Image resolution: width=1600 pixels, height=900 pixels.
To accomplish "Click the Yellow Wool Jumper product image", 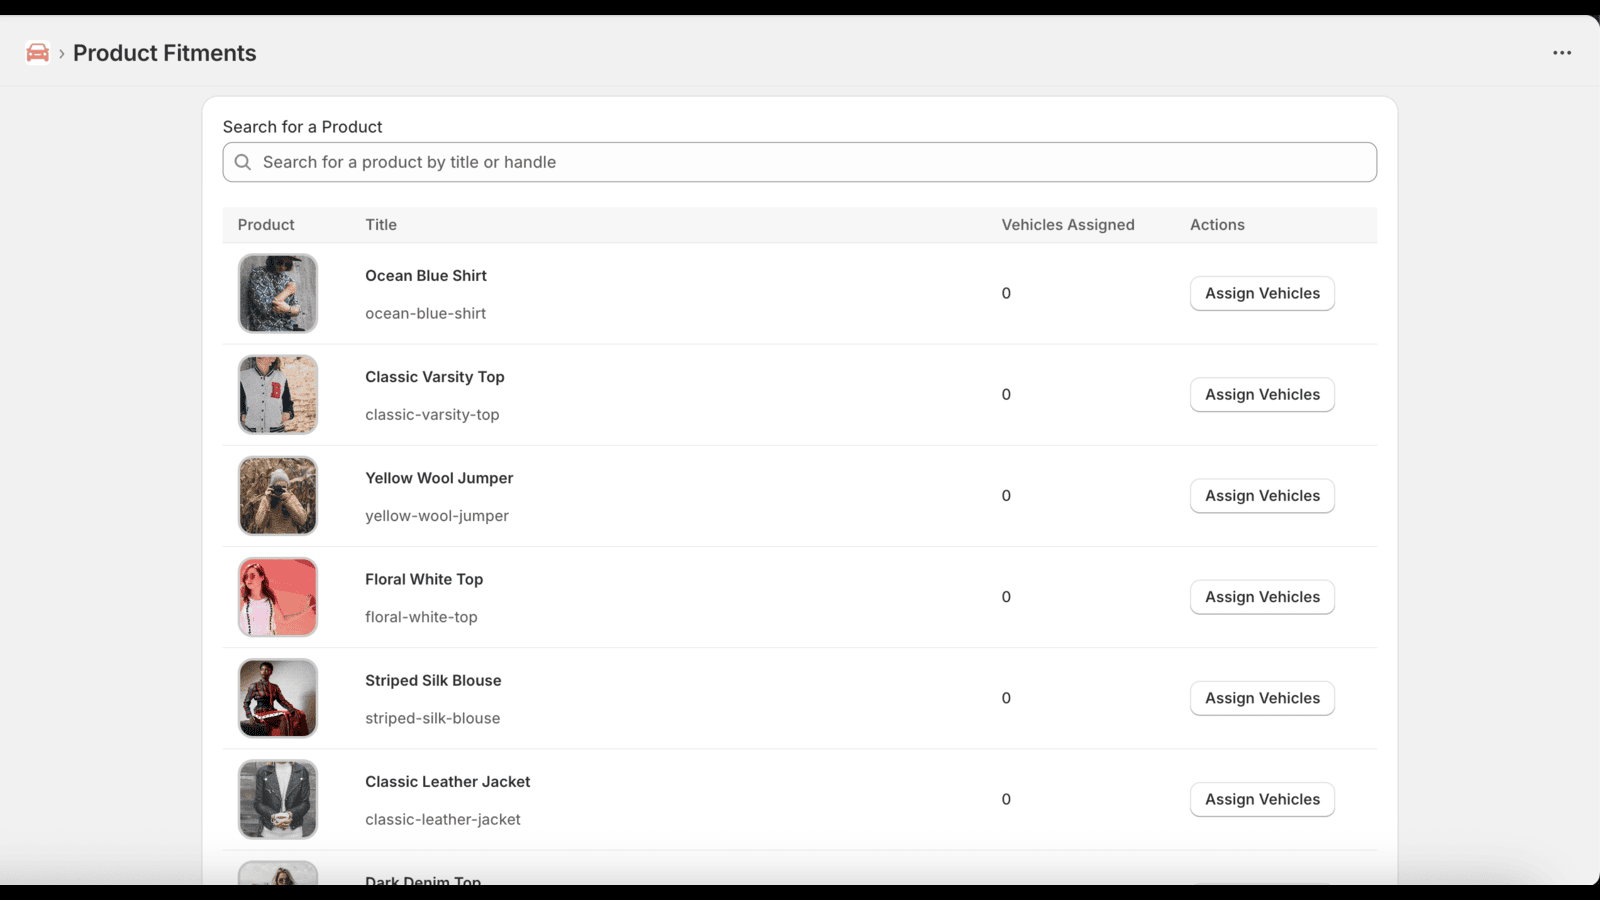I will [277, 495].
